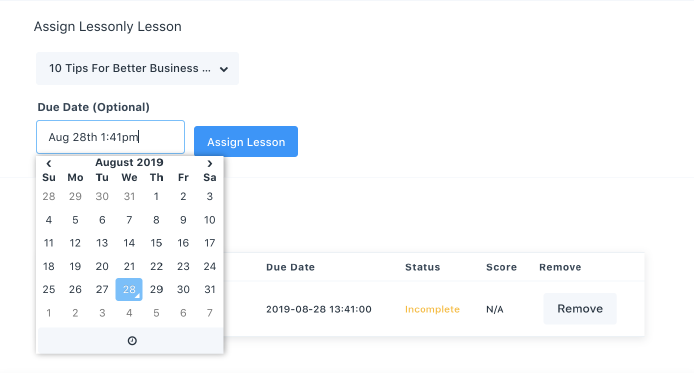This screenshot has height=373, width=694.
Task: Select August 28 in the calendar
Action: click(129, 289)
